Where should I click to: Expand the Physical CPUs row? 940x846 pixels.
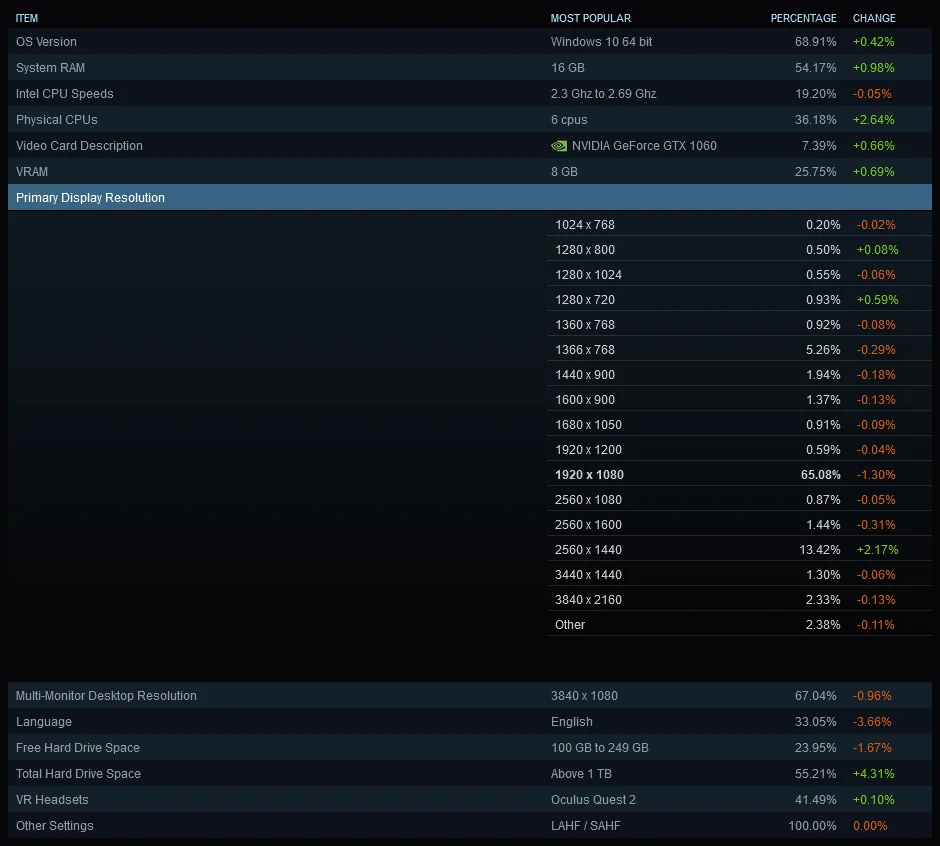[470, 120]
